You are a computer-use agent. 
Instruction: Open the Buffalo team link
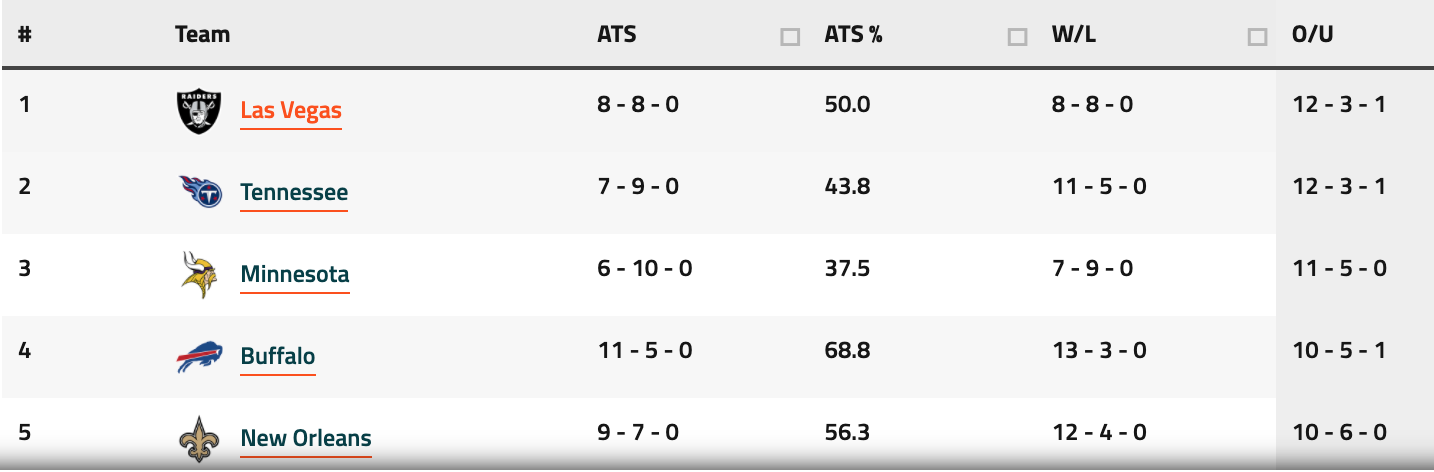point(278,356)
